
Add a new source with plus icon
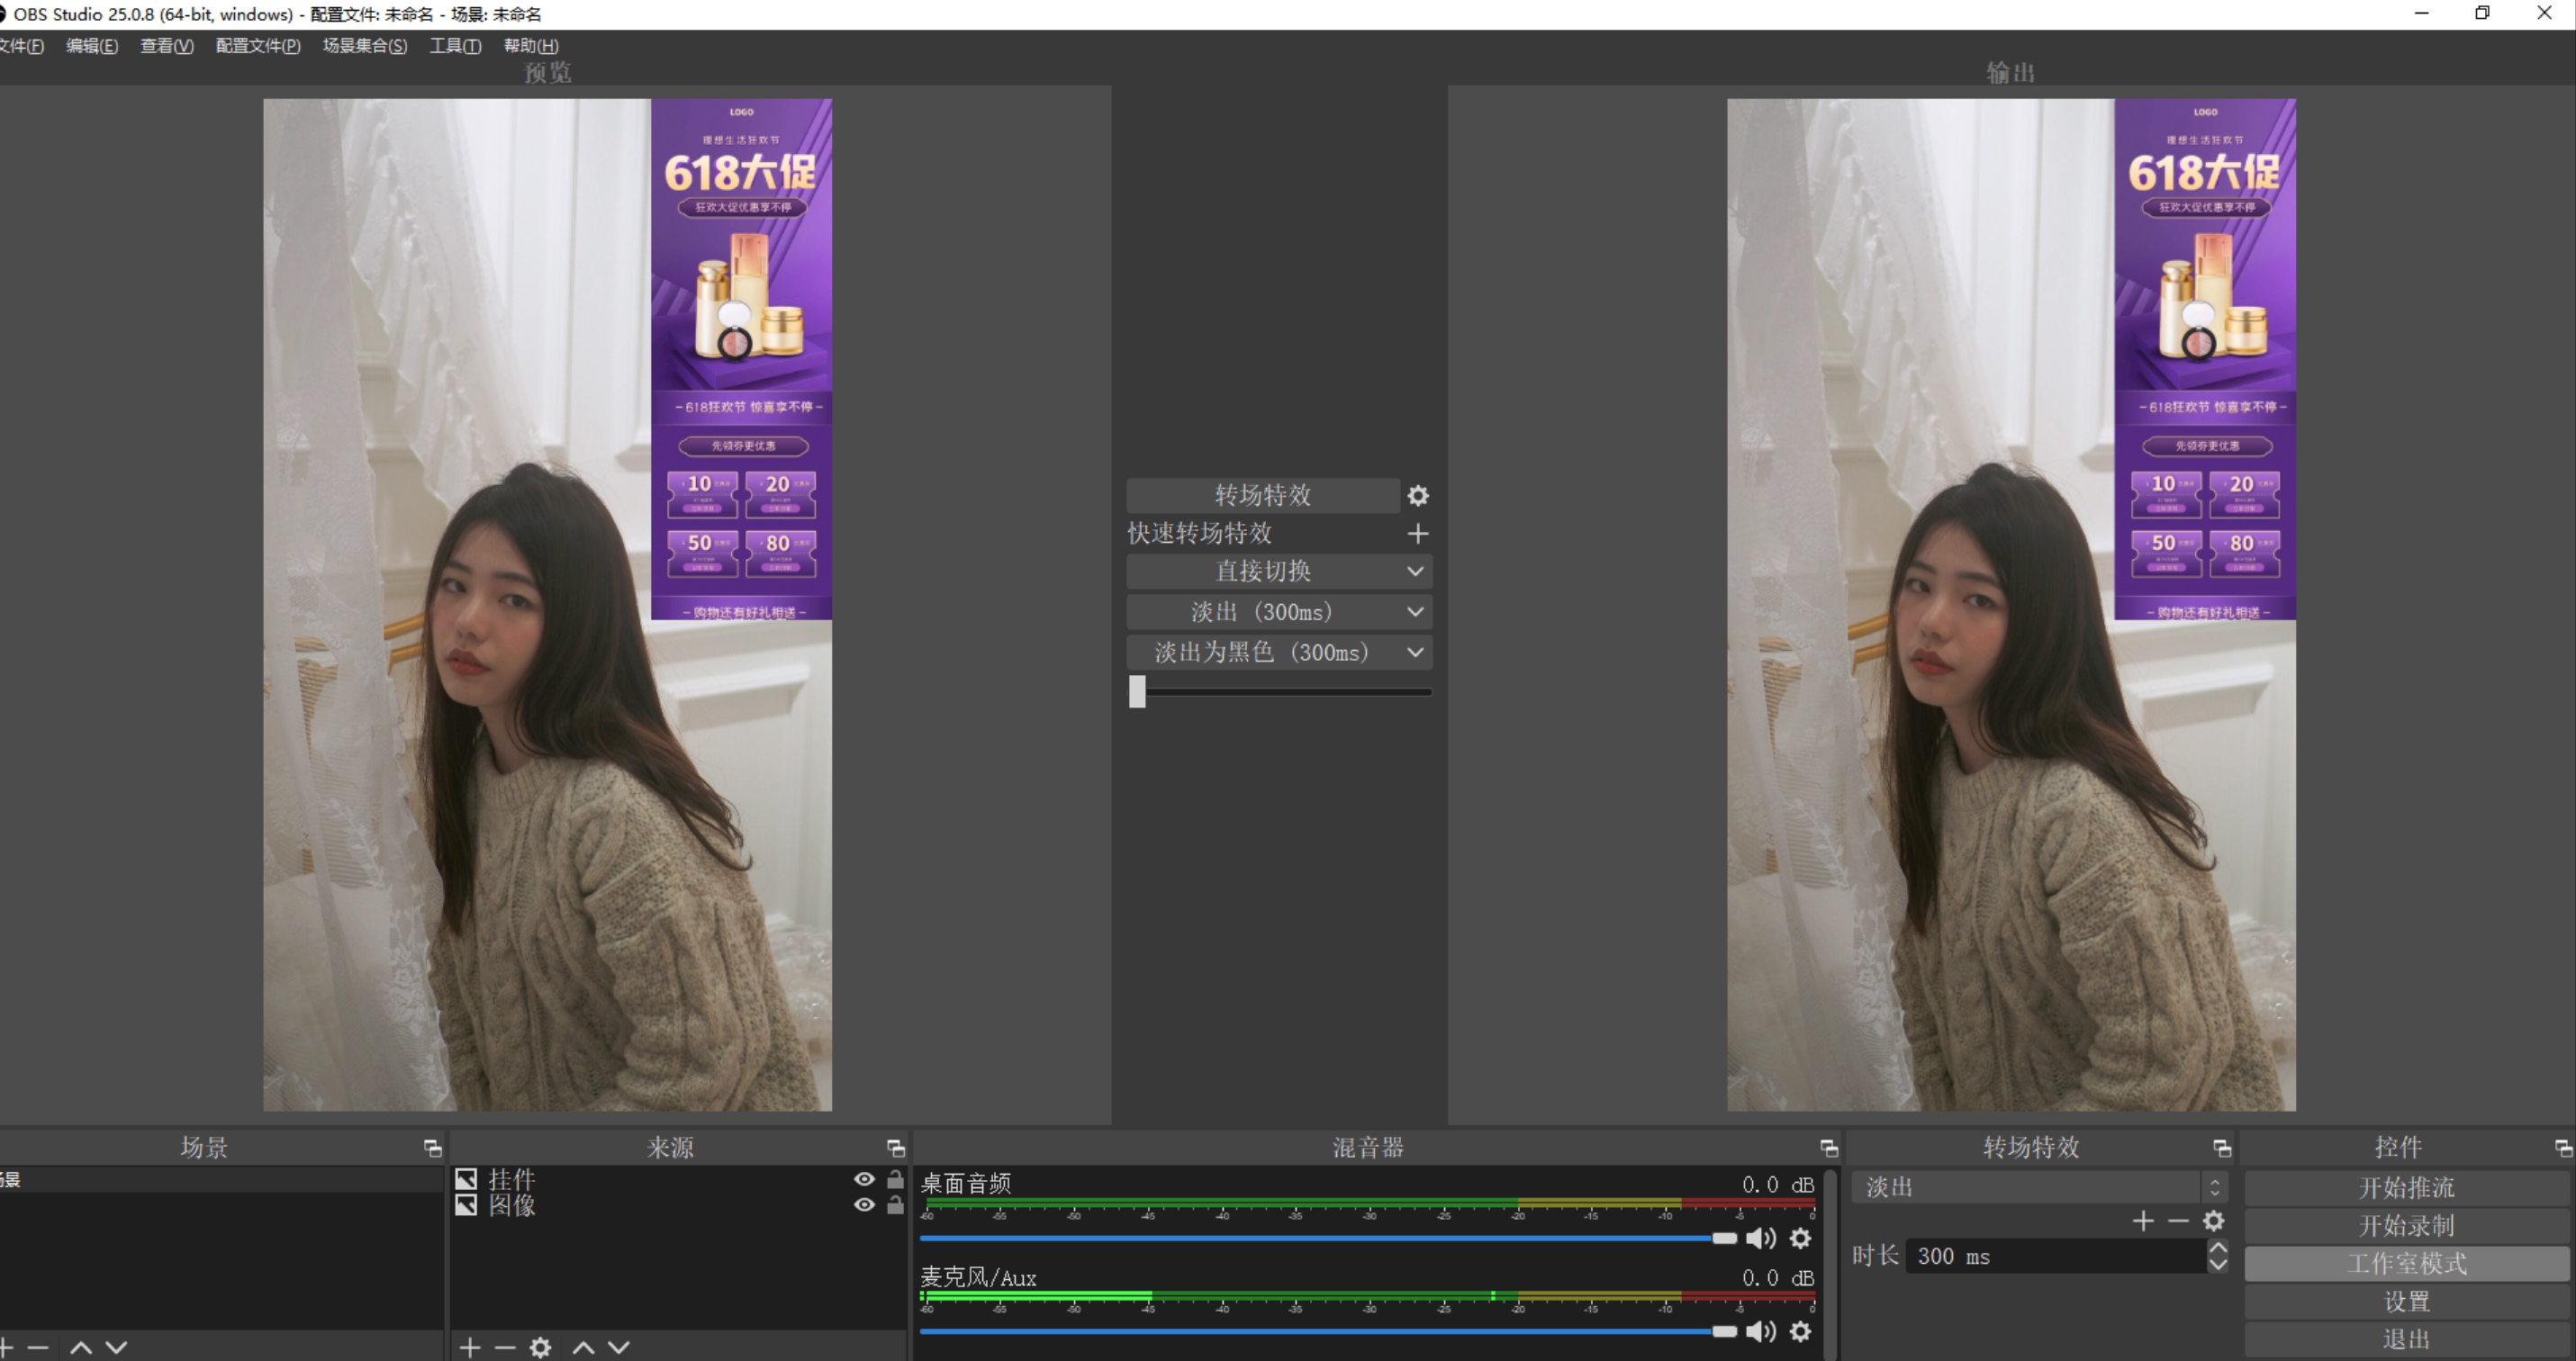pyautogui.click(x=470, y=1348)
